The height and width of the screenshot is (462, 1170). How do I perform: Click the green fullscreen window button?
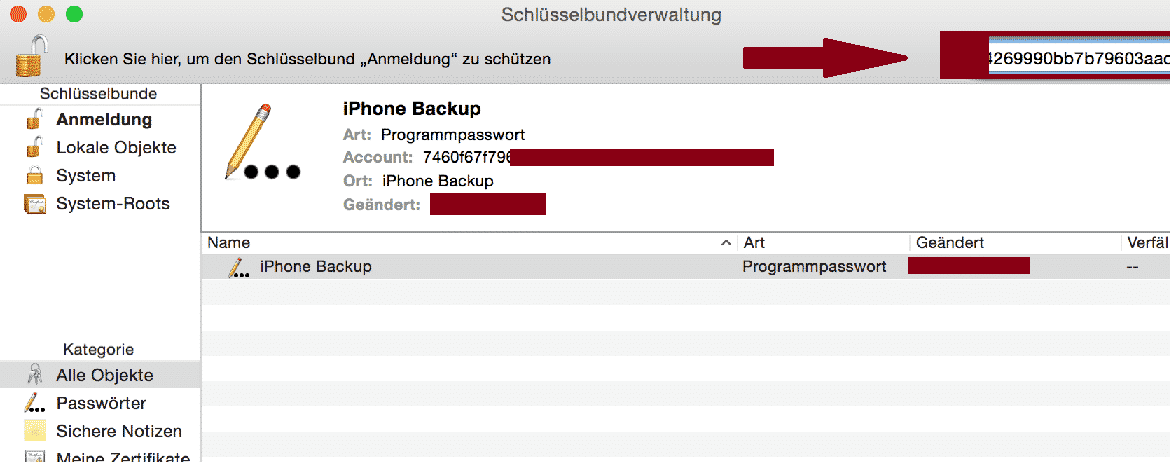click(74, 13)
